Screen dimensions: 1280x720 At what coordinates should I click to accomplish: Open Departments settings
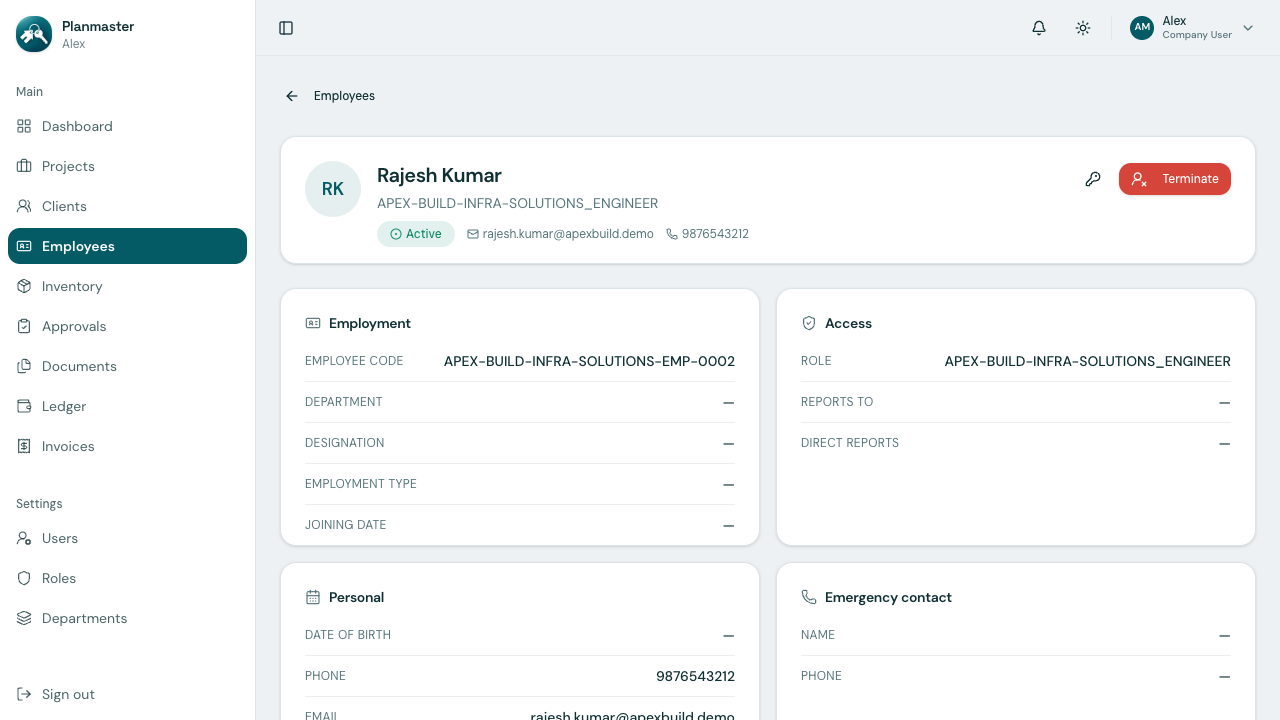(x=127, y=618)
